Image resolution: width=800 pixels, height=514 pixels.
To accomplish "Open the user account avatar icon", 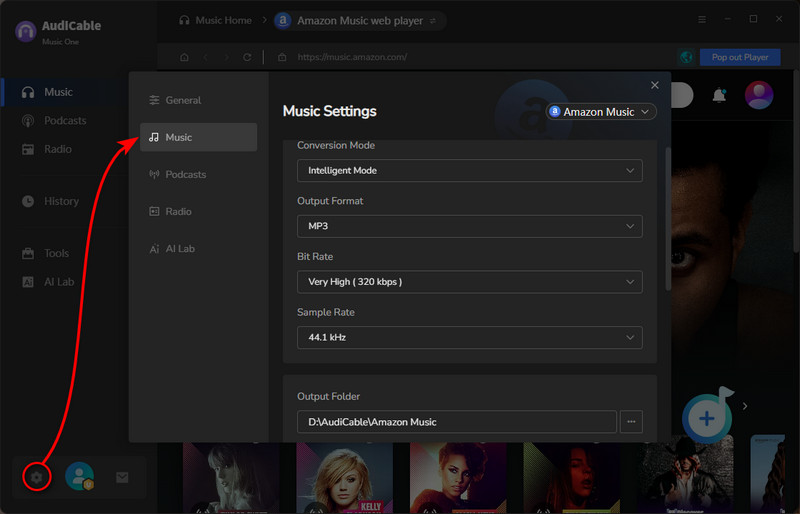I will point(80,476).
